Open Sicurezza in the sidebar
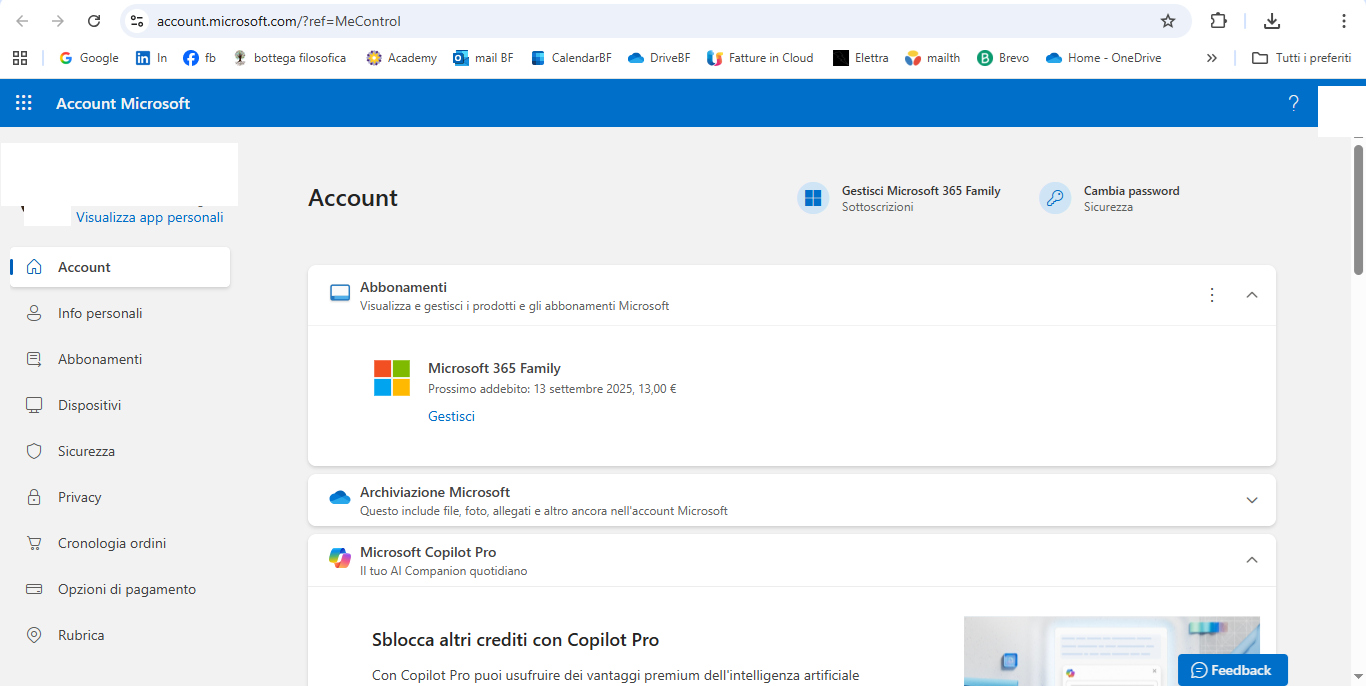The width and height of the screenshot is (1366, 686). 120,451
